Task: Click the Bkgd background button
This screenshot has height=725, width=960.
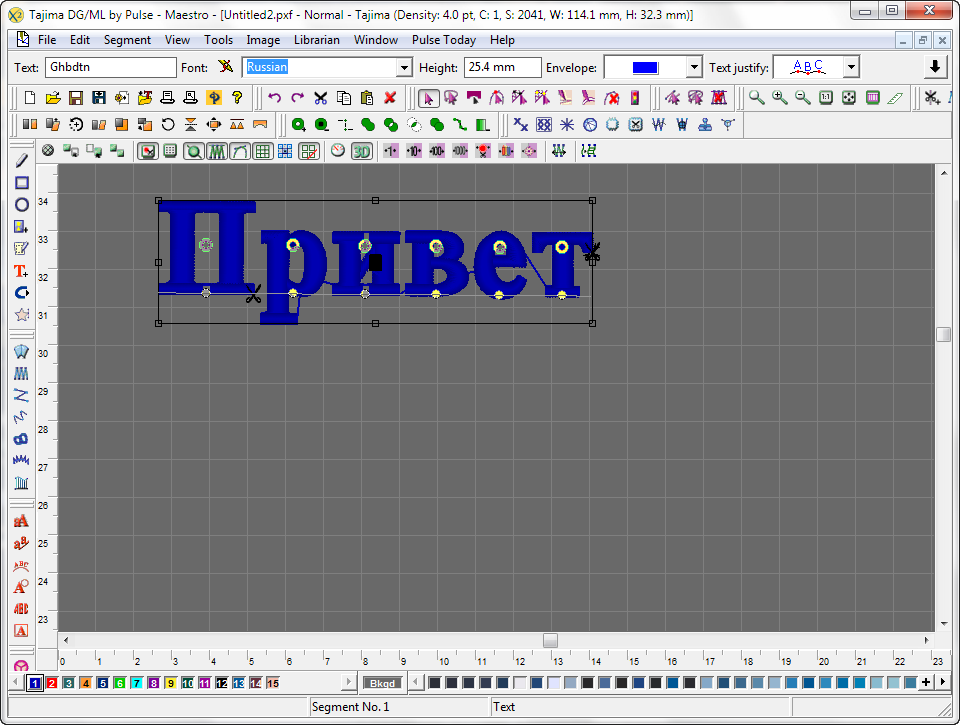Action: [381, 683]
